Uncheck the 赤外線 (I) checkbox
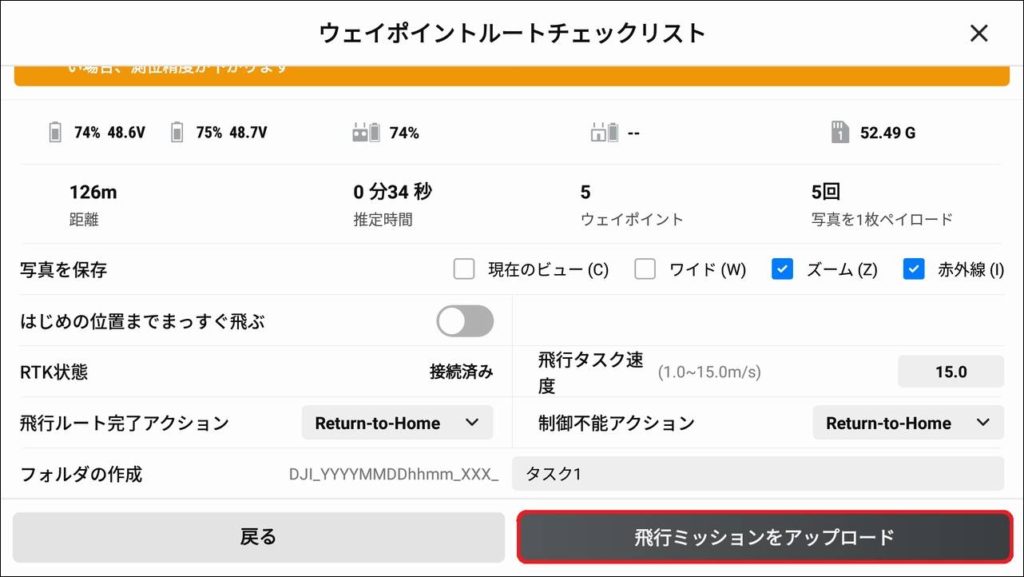Image resolution: width=1024 pixels, height=577 pixels. (913, 269)
